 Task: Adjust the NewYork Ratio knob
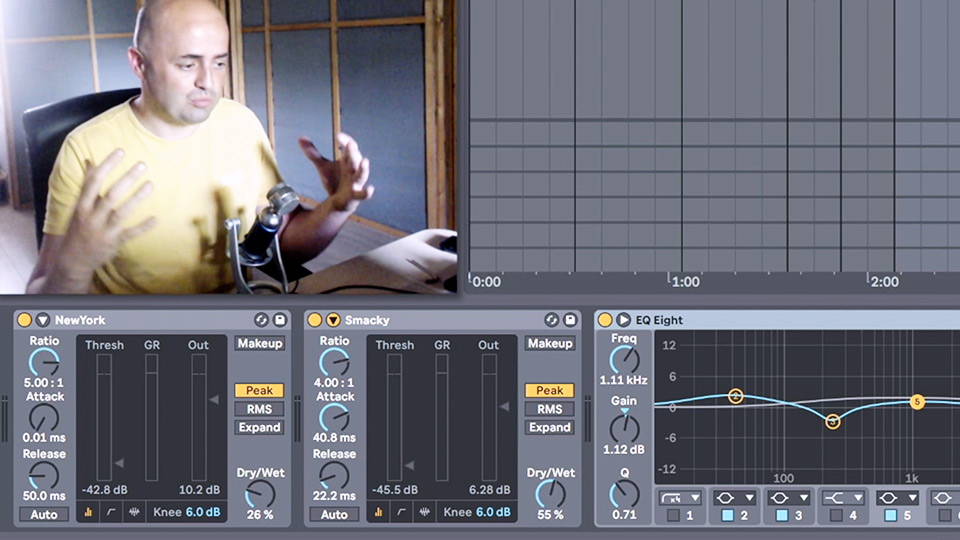(44, 362)
